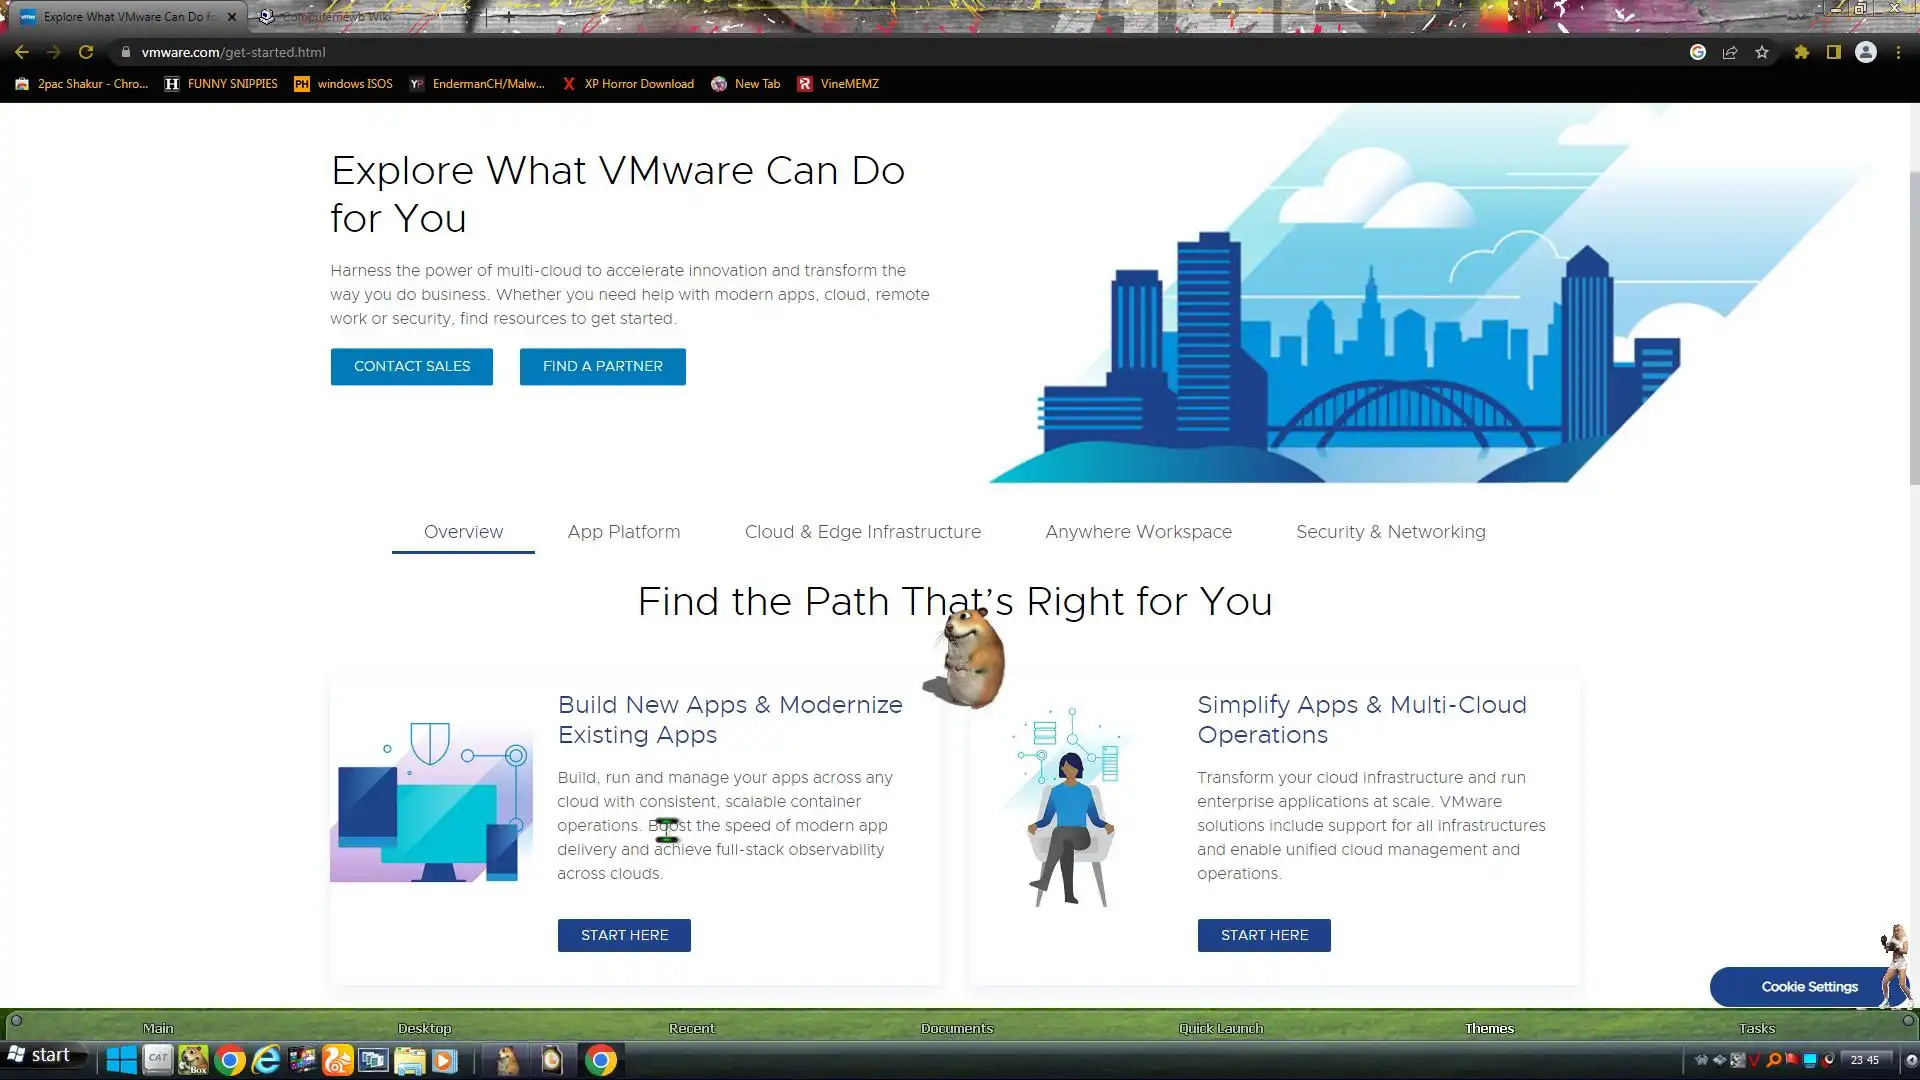Click the Contact Sales button

(x=411, y=366)
